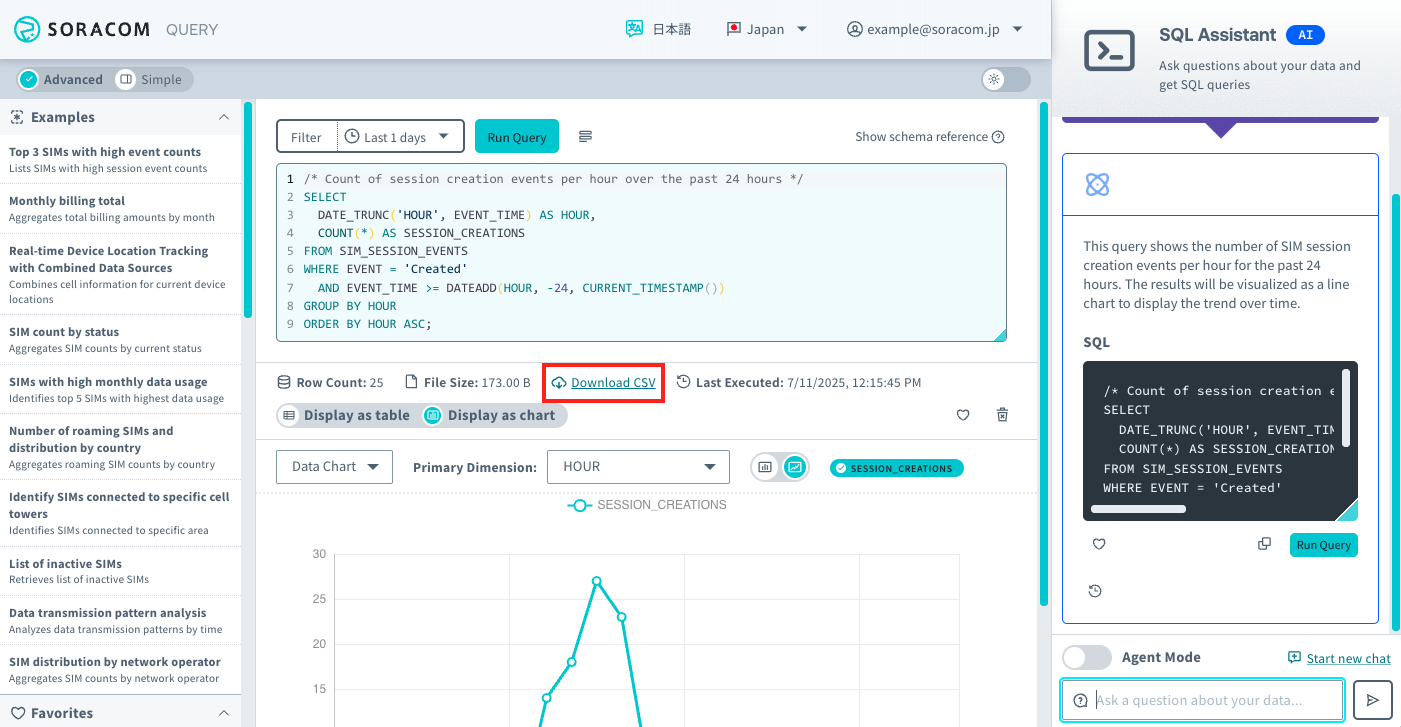The height and width of the screenshot is (727, 1401).
Task: Open the example@soracom.jp account menu
Action: (x=935, y=29)
